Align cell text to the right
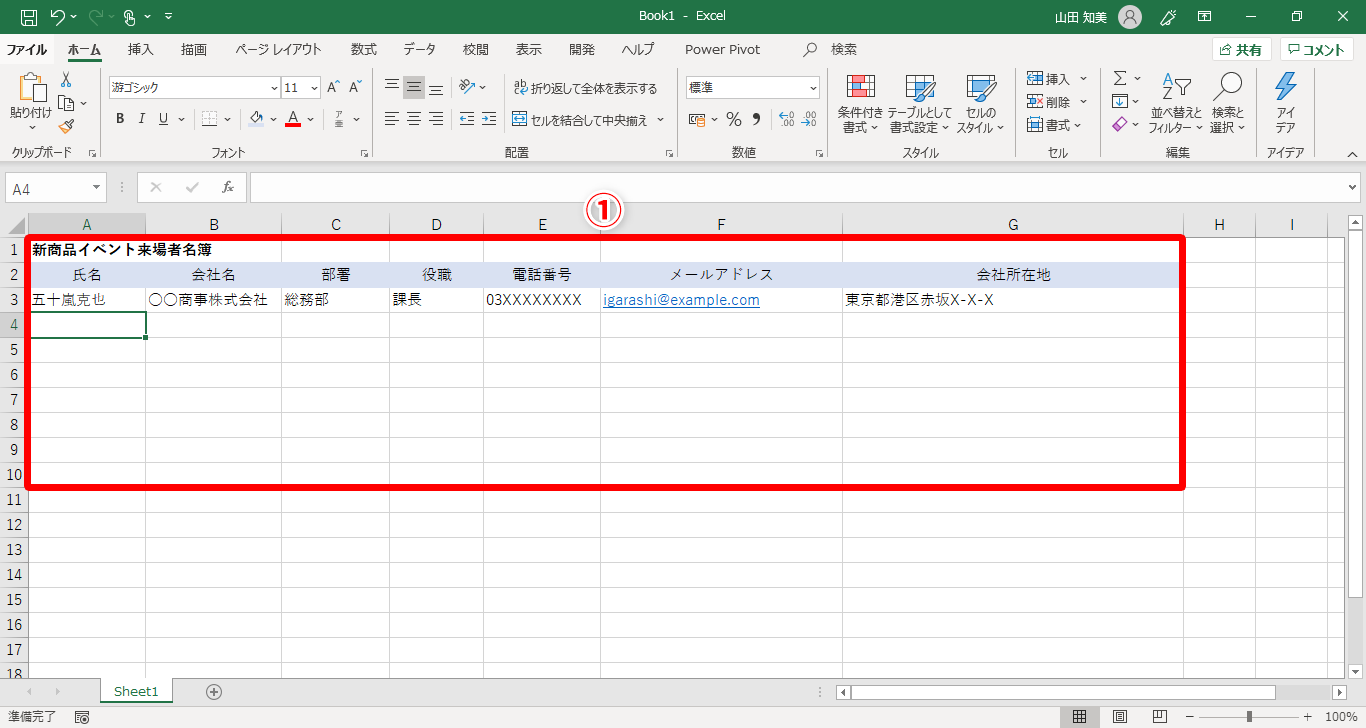This screenshot has width=1366, height=728. 436,119
